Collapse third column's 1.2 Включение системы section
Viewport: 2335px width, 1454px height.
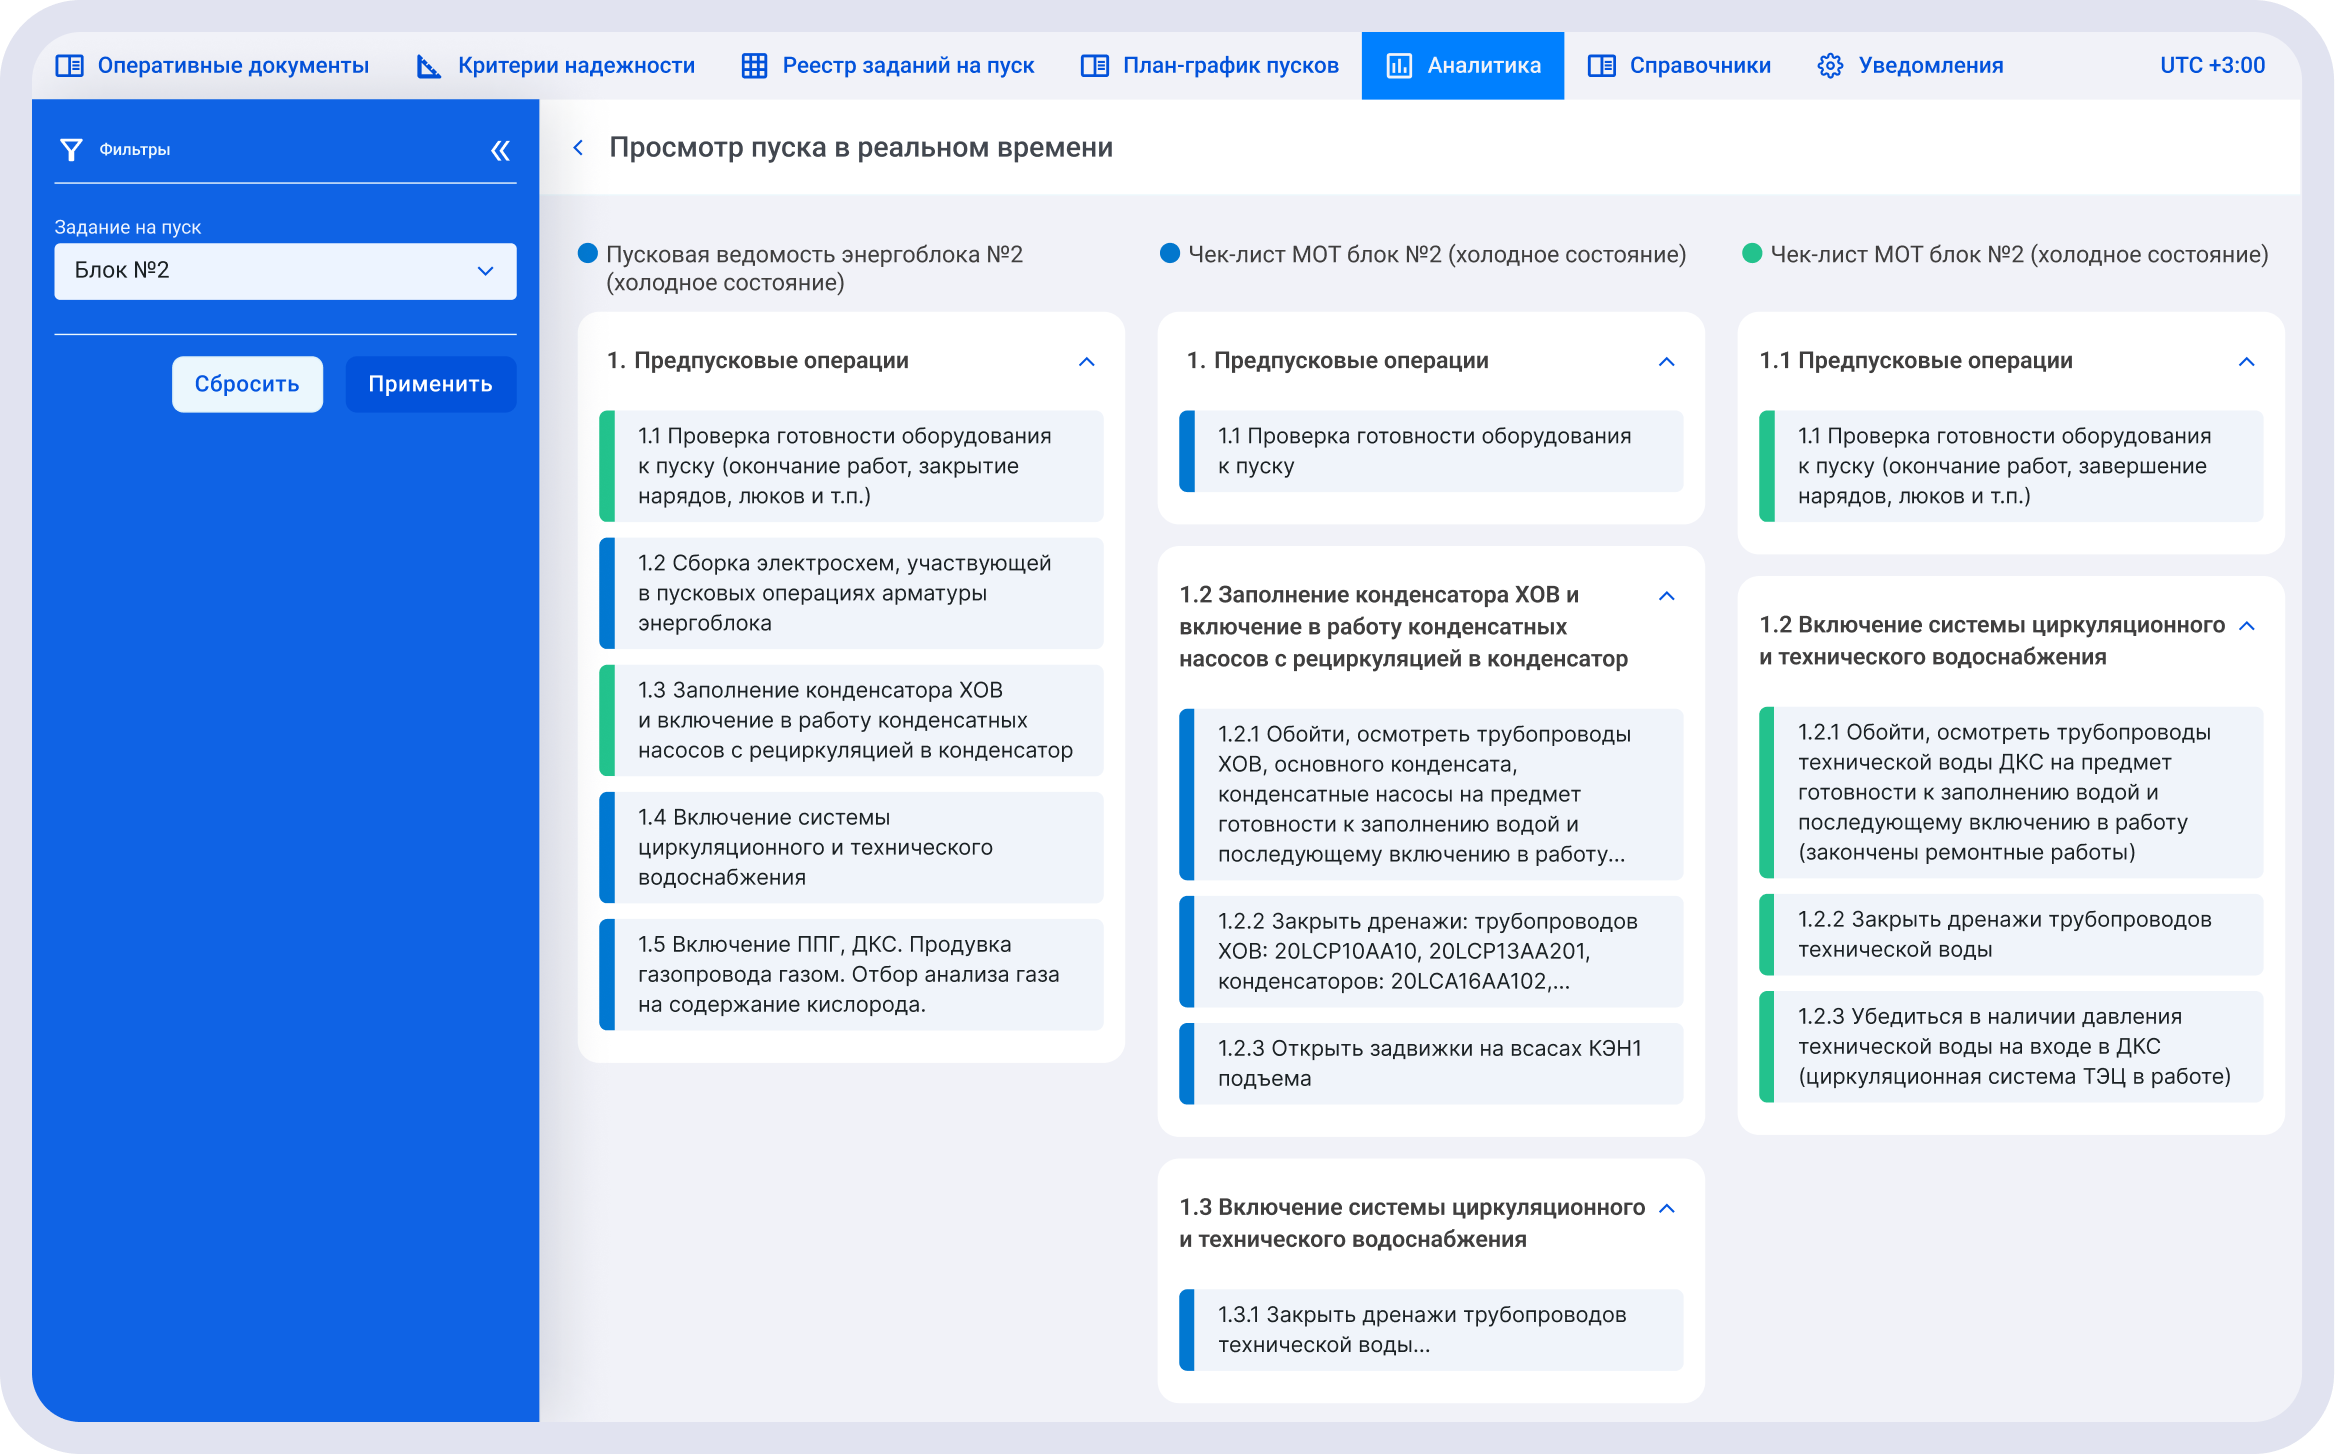click(x=2247, y=627)
